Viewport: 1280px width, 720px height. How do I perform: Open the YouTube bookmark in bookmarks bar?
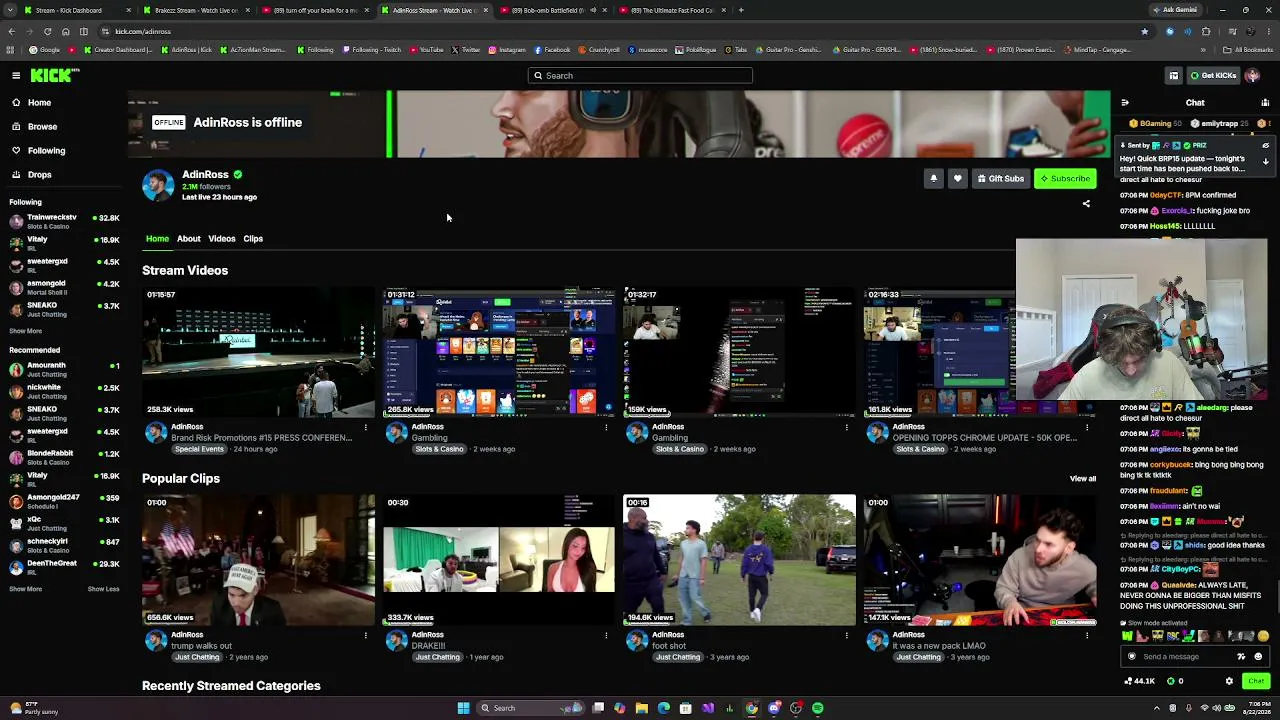426,49
